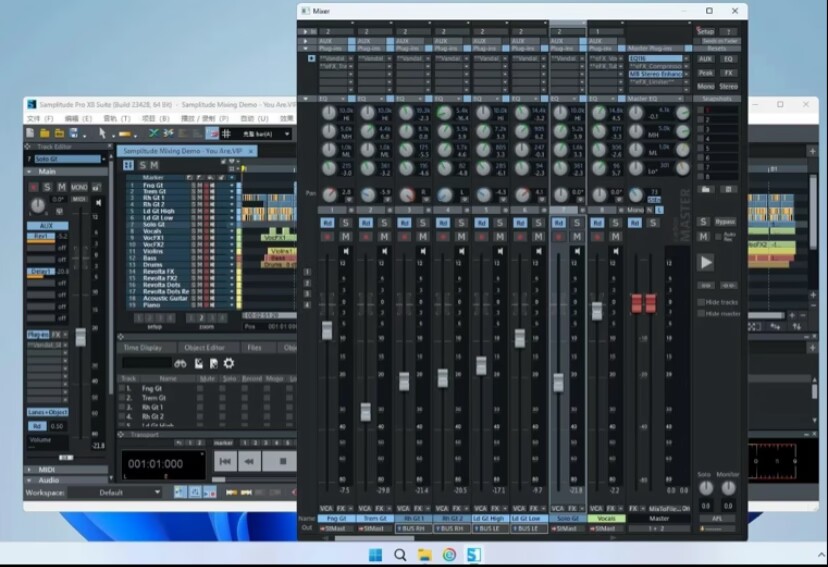Open the Solo Gt track name dropdown arrow
The height and width of the screenshot is (567, 828).
pos(104,159)
